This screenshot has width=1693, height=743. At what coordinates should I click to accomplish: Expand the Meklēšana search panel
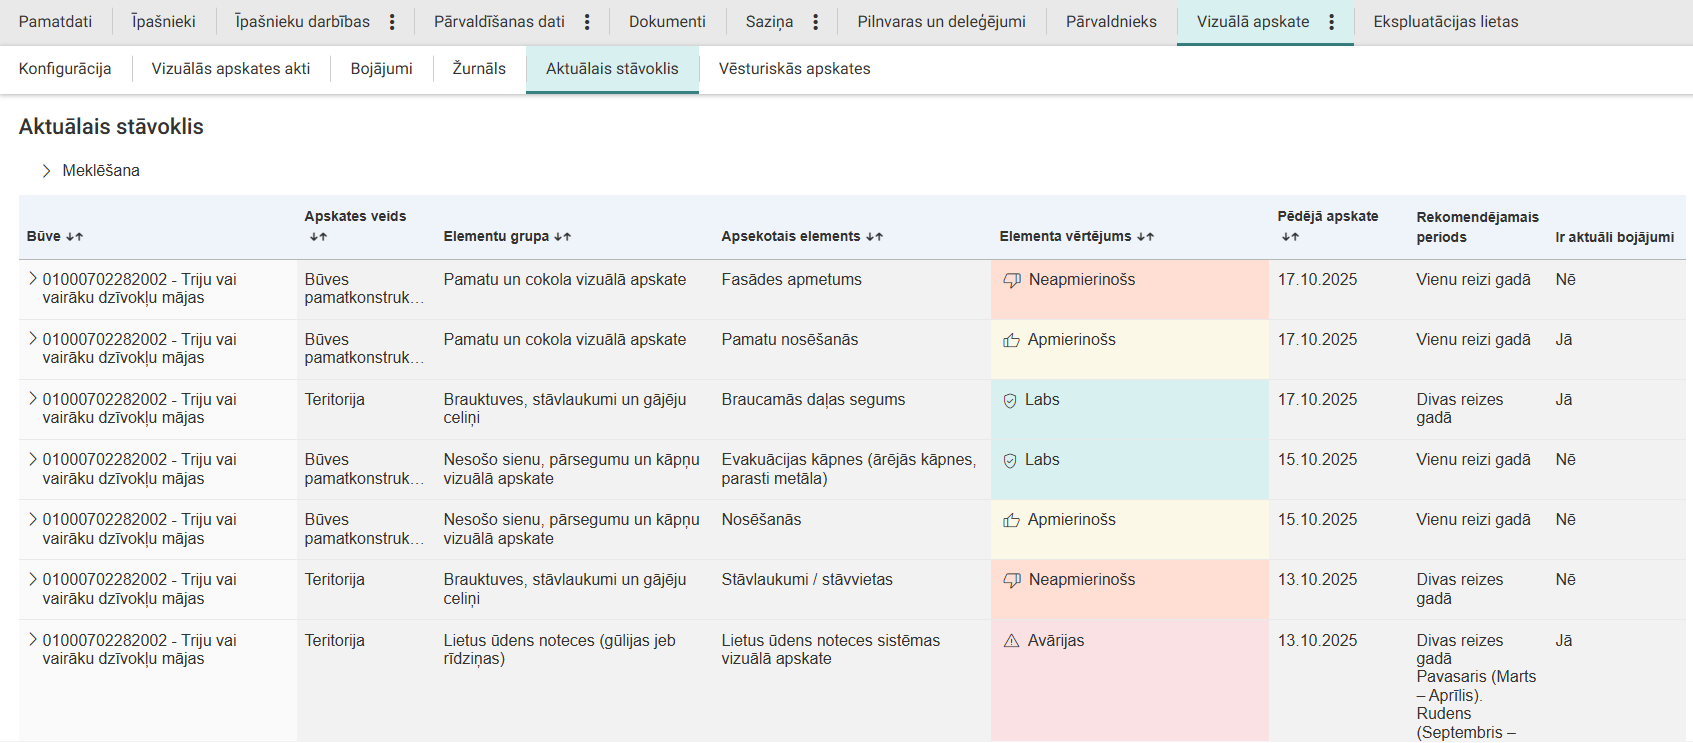[x=47, y=171]
